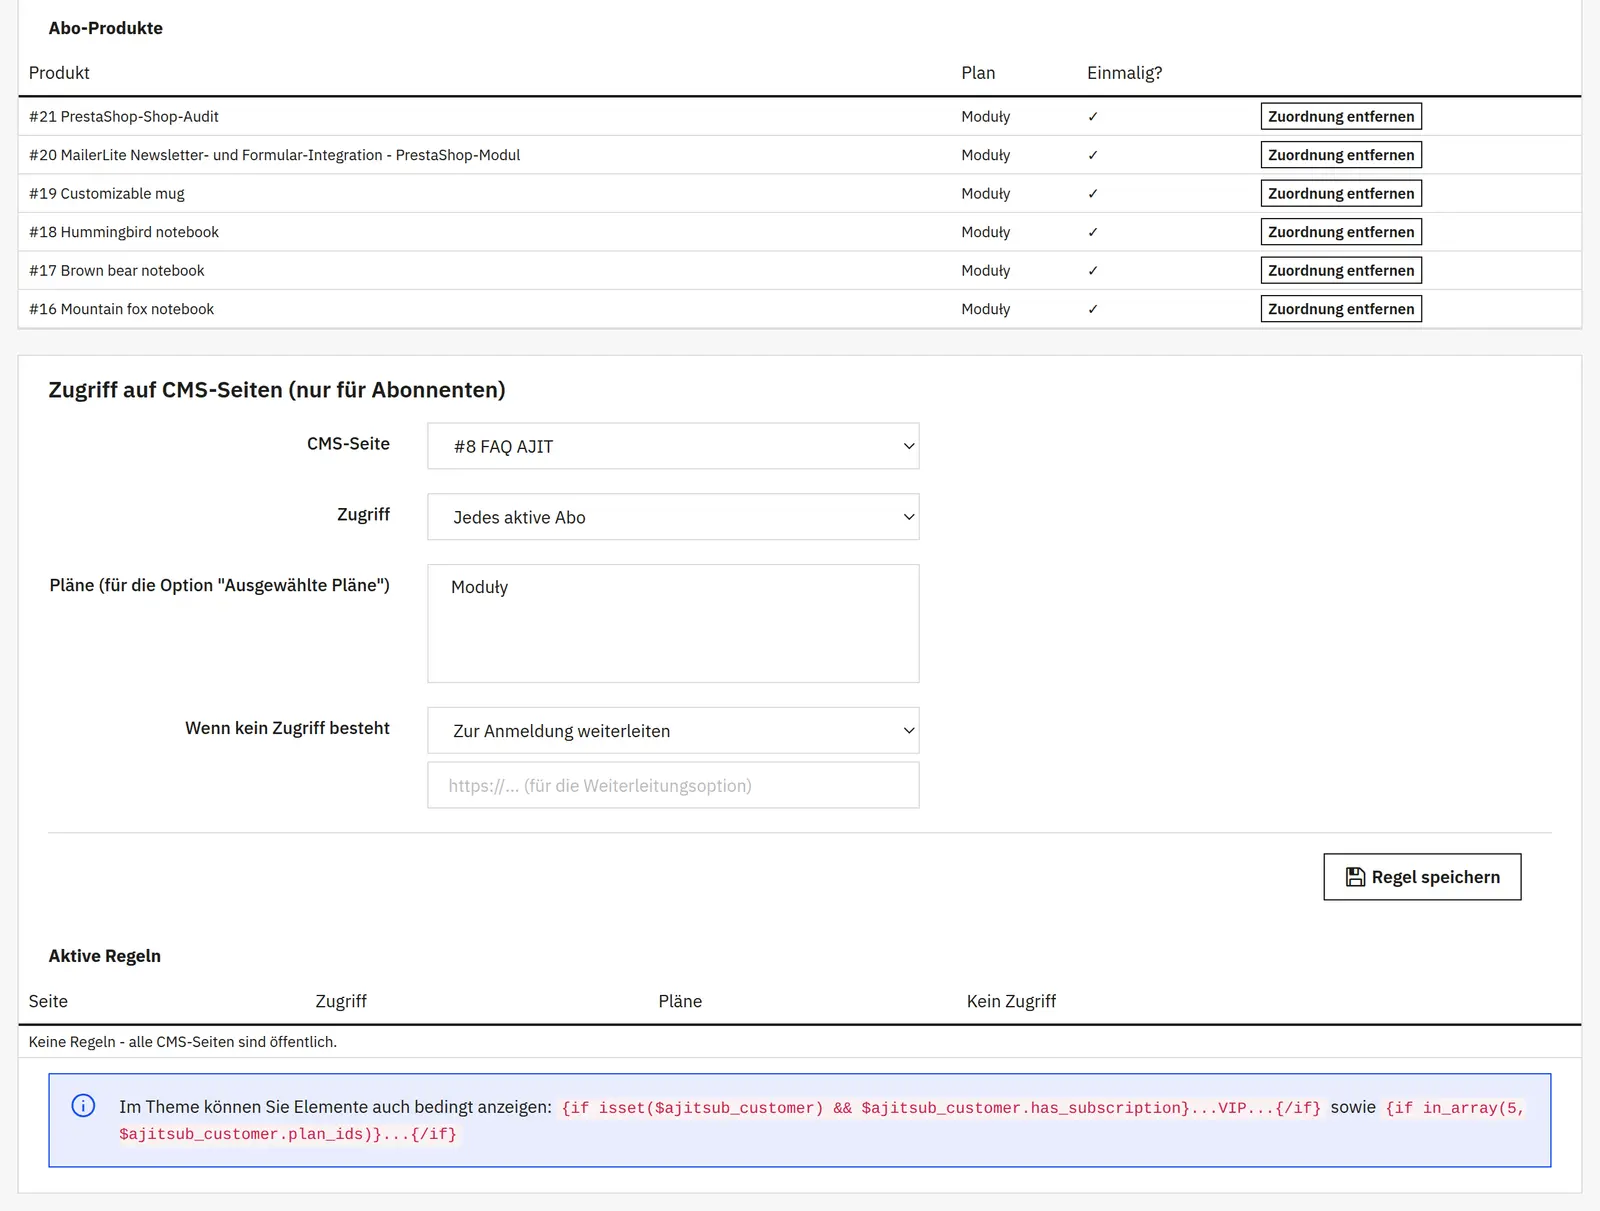Image resolution: width=1600 pixels, height=1211 pixels.
Task: Click Moduły plan cell for #18 Hummingbird notebook
Action: (986, 232)
